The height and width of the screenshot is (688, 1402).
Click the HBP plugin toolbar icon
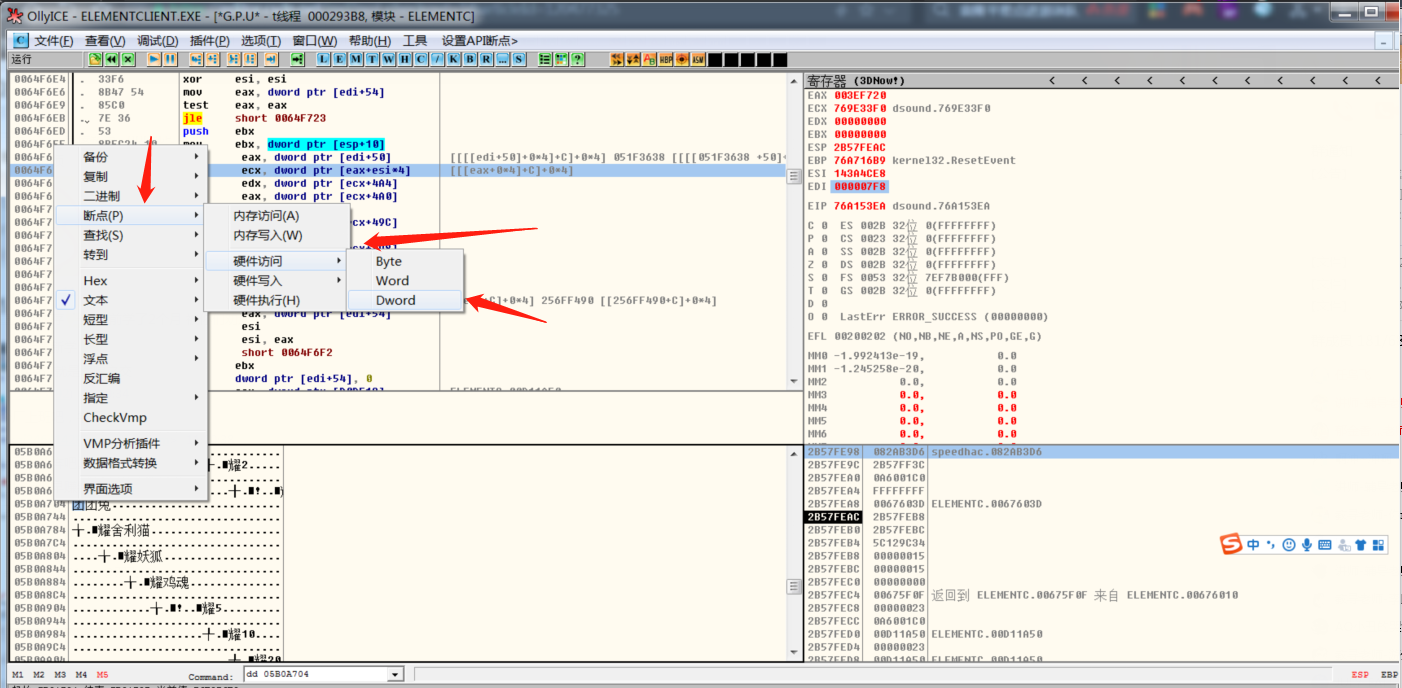(x=666, y=59)
